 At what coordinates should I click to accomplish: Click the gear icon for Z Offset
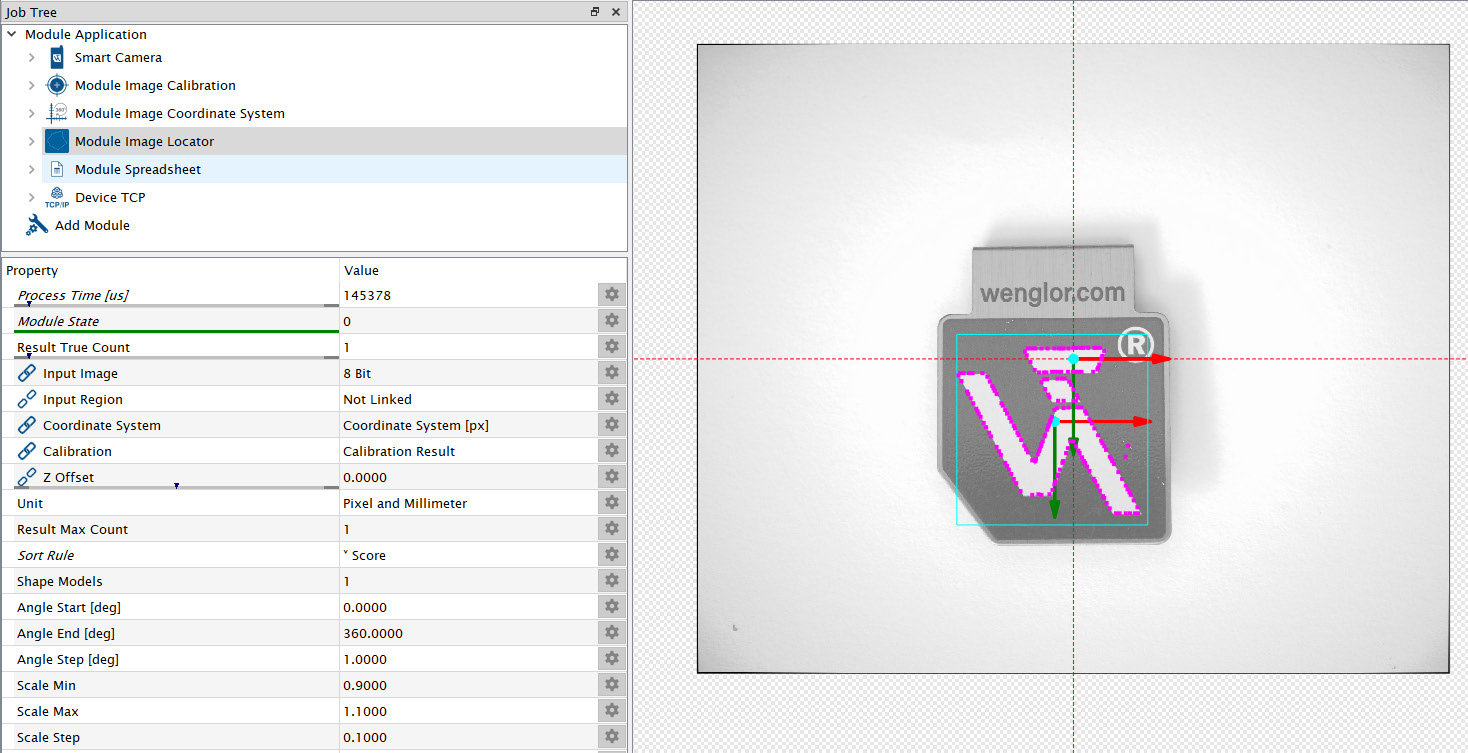point(612,477)
